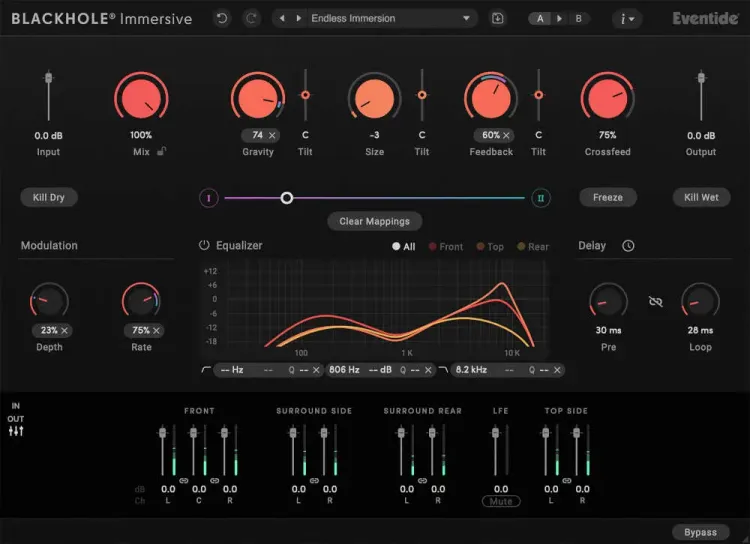Toggle the Pre/Loop delay link icon
The image size is (750, 544).
655,301
